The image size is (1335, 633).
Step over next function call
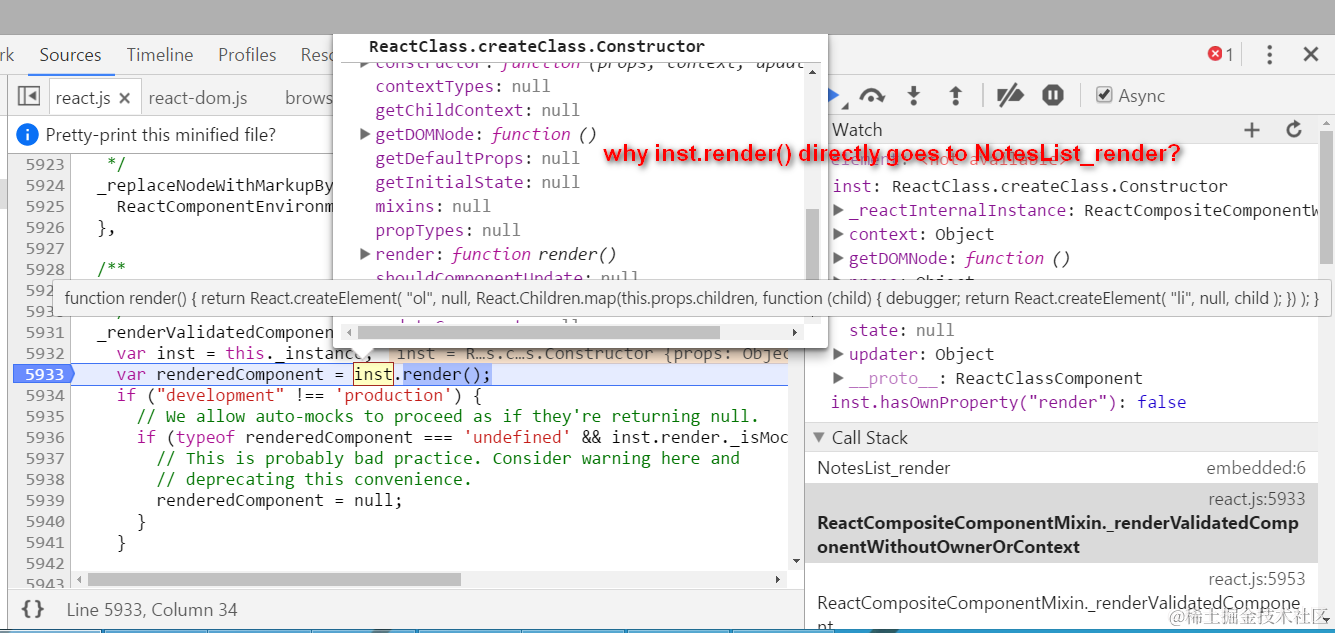(872, 96)
